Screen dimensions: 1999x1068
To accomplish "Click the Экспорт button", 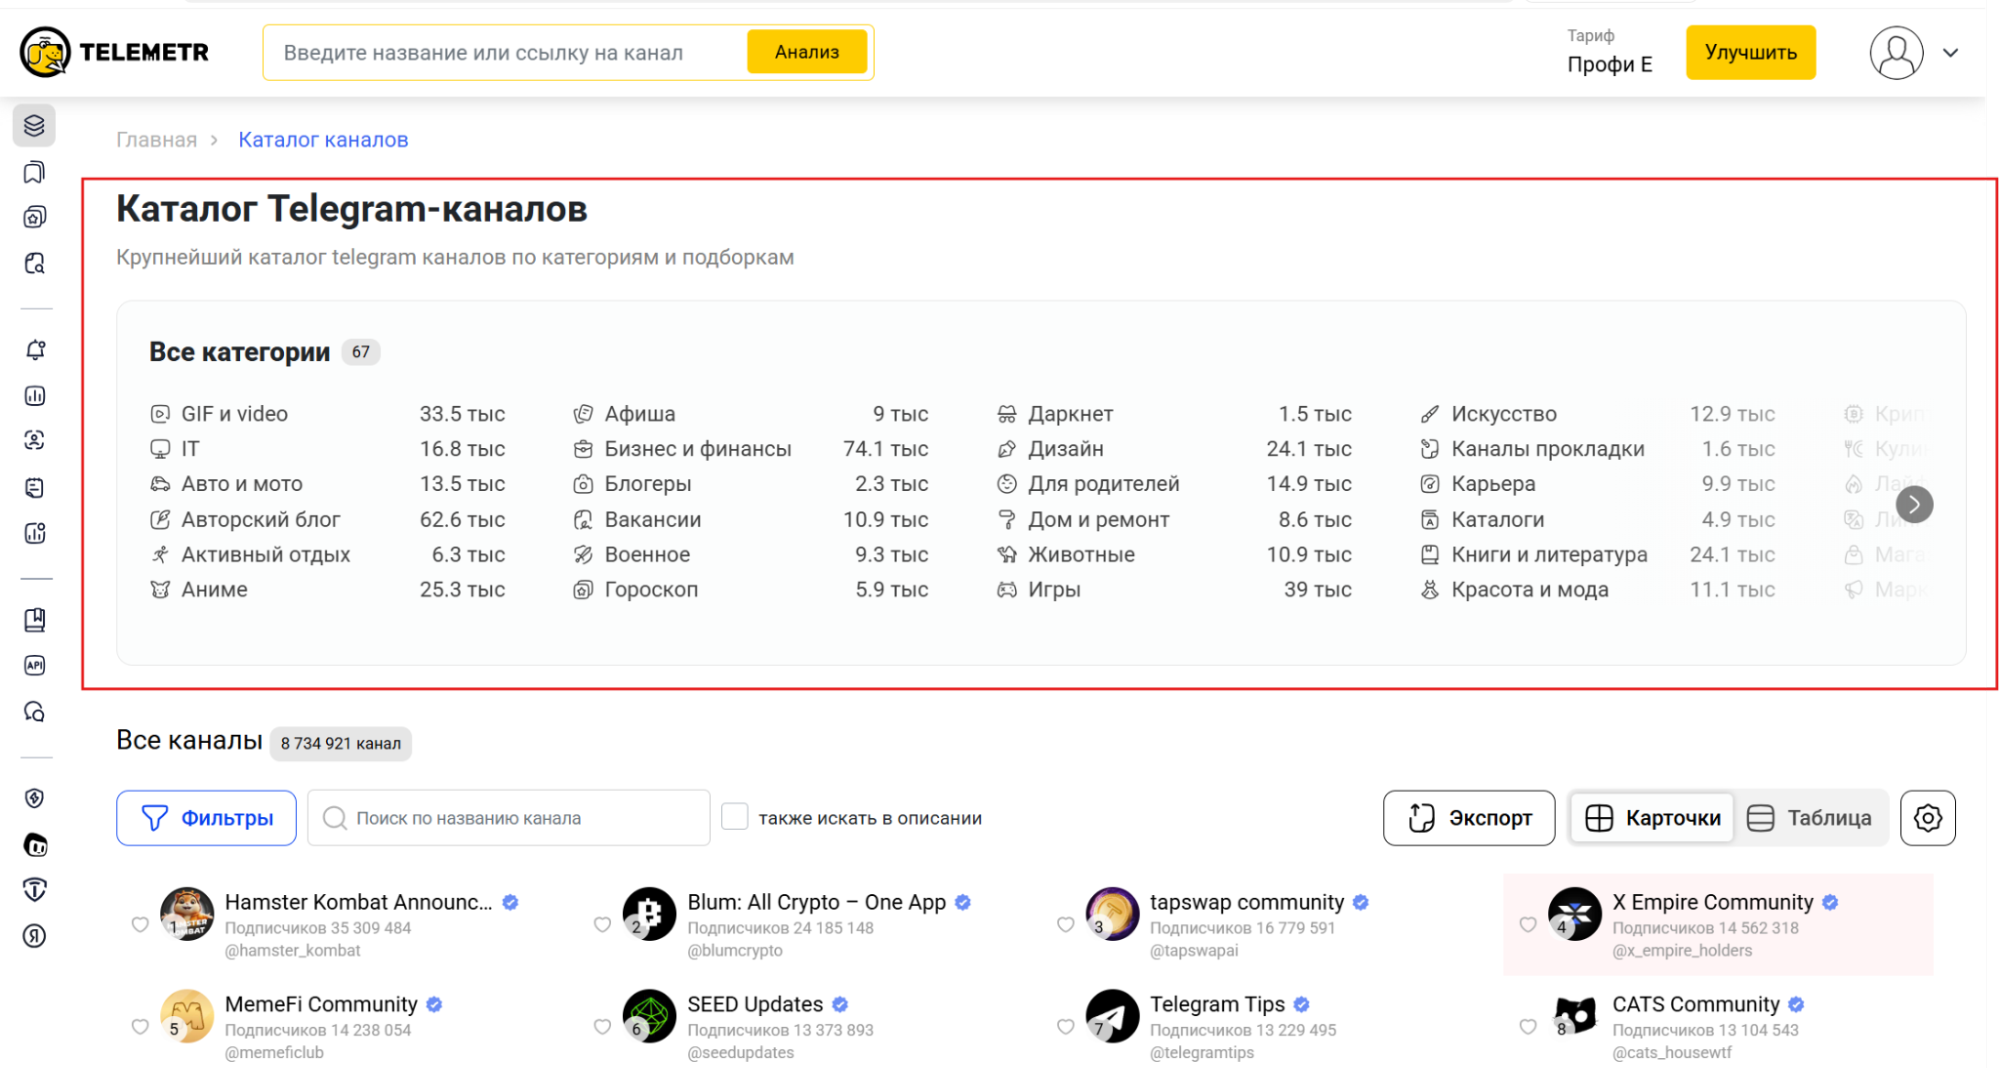I will pos(1468,818).
